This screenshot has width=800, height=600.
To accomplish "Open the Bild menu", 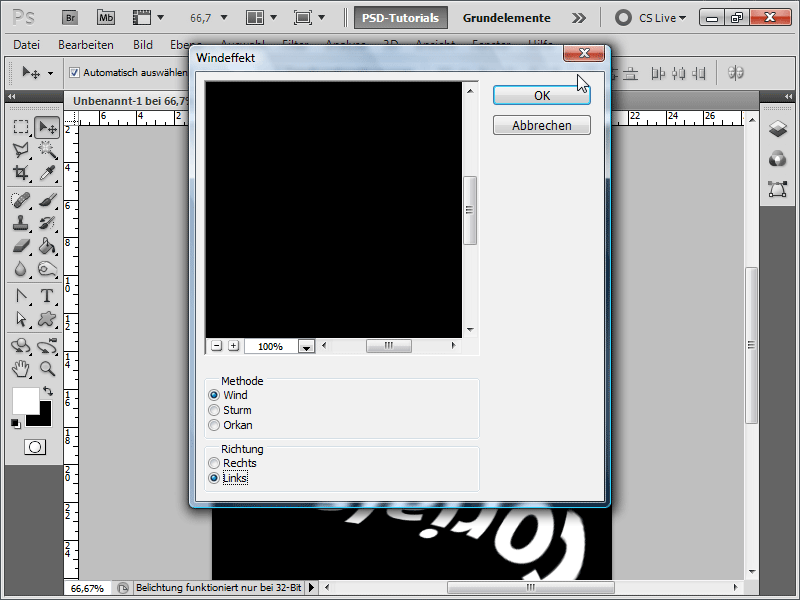I will click(143, 45).
